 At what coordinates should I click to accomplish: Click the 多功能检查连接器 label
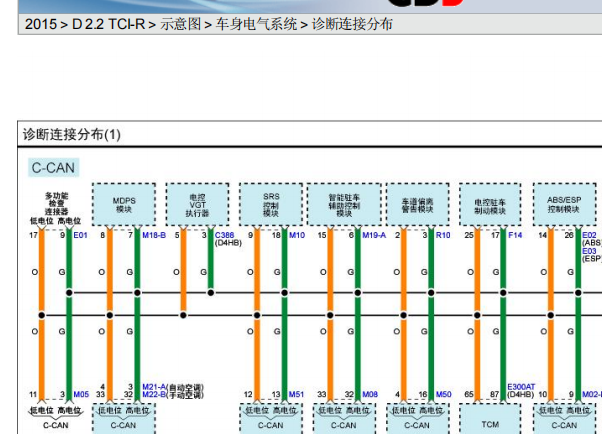[56, 204]
